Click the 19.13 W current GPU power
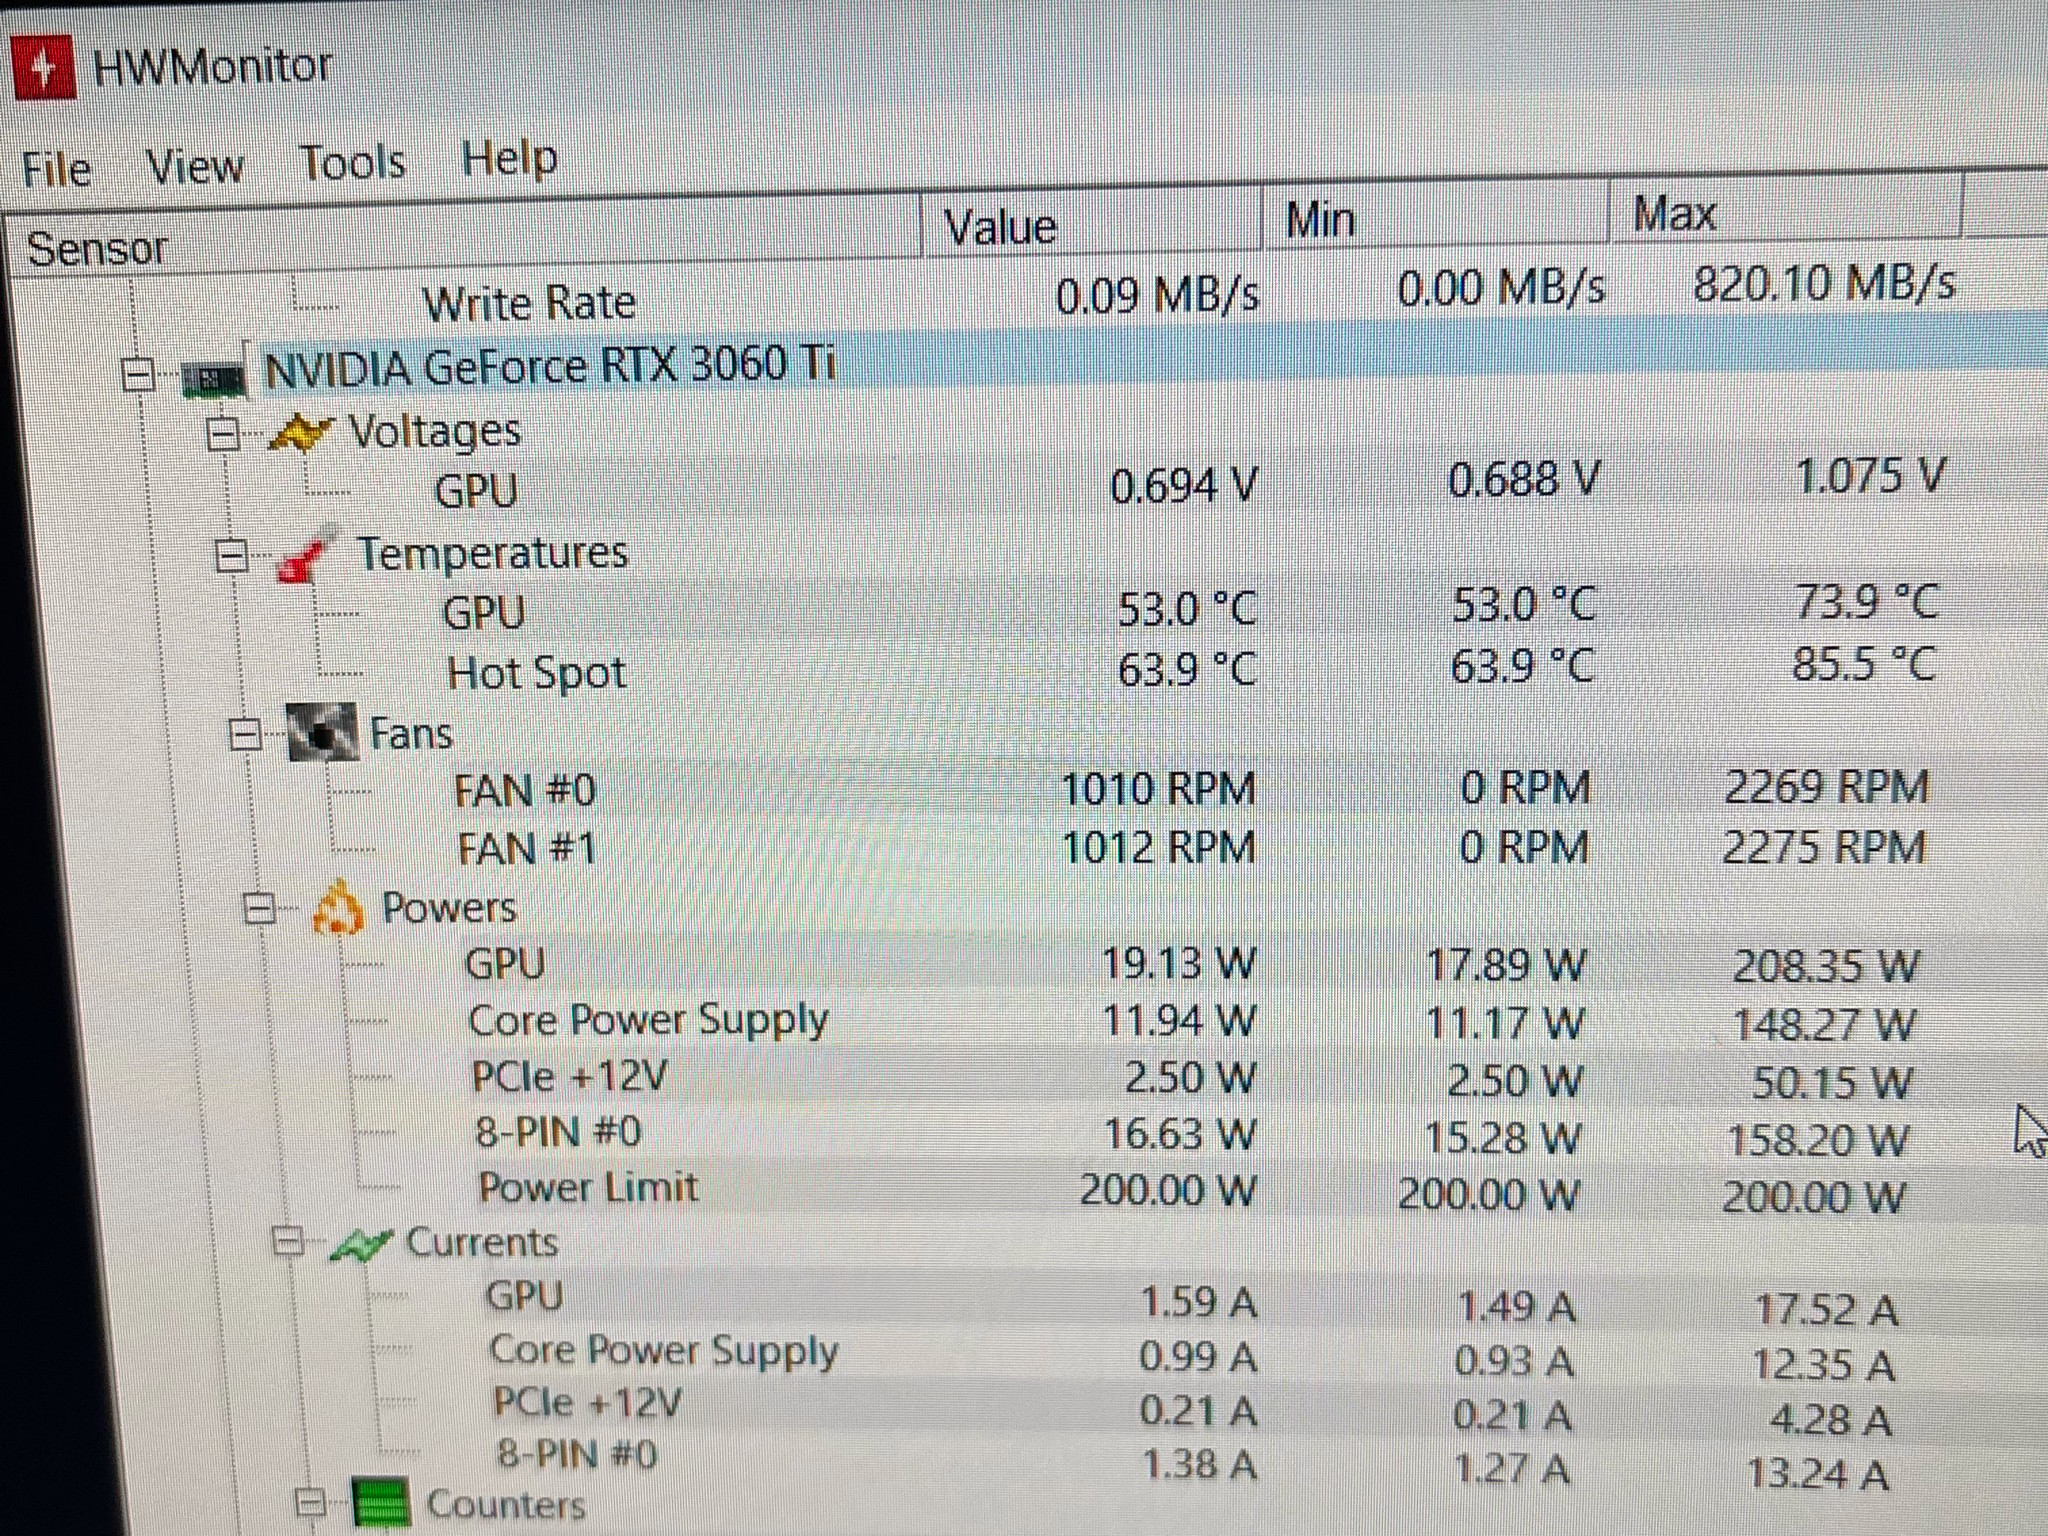The image size is (2048, 1536). point(1178,964)
